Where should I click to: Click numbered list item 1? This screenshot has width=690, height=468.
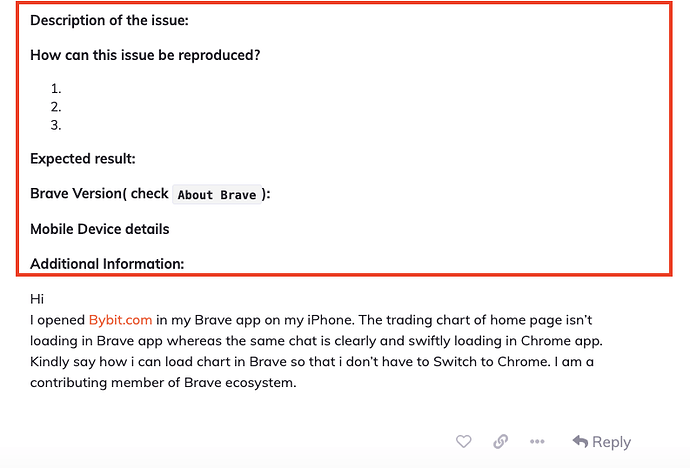pos(56,89)
